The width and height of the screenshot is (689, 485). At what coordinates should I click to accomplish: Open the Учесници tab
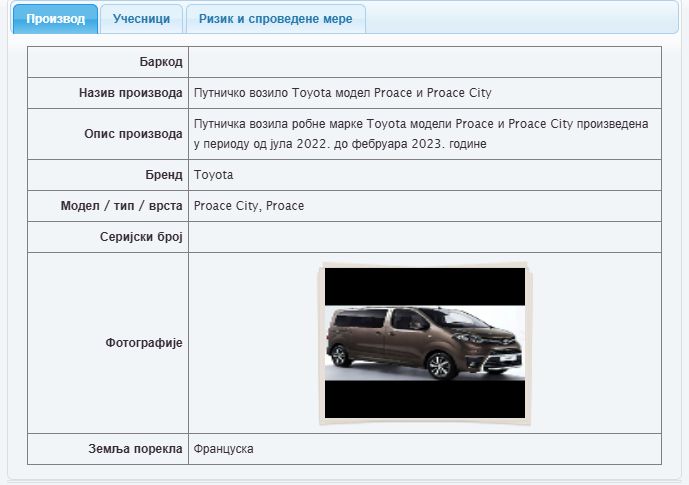pyautogui.click(x=141, y=19)
